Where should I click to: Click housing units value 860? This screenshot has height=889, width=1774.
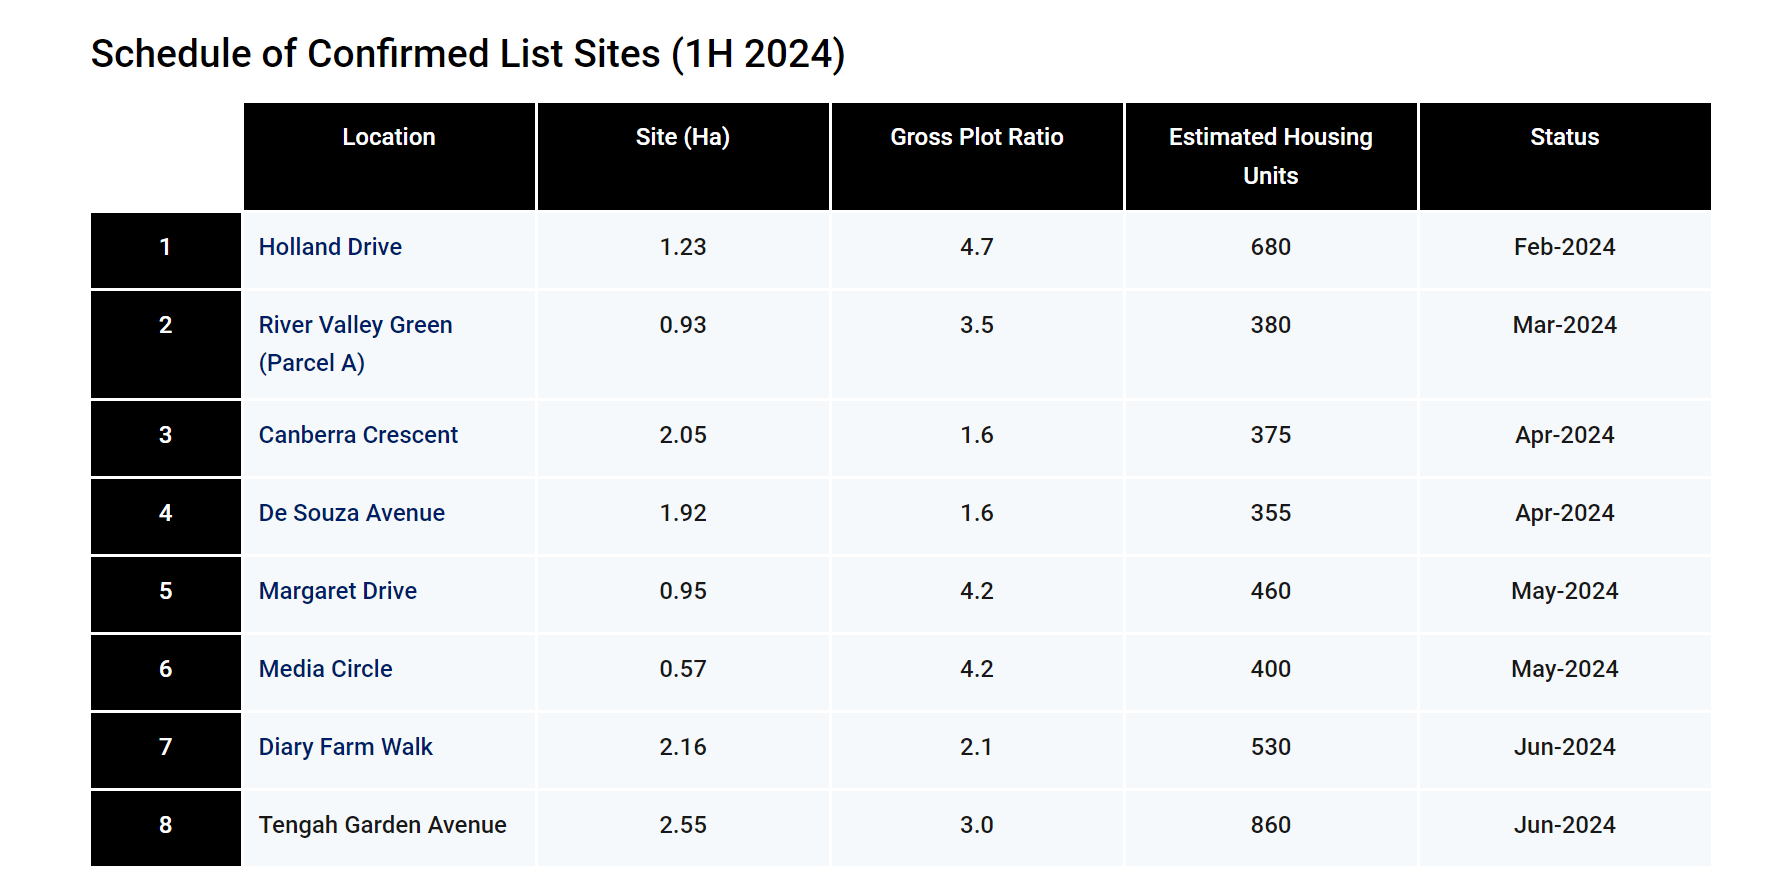pos(1271,825)
